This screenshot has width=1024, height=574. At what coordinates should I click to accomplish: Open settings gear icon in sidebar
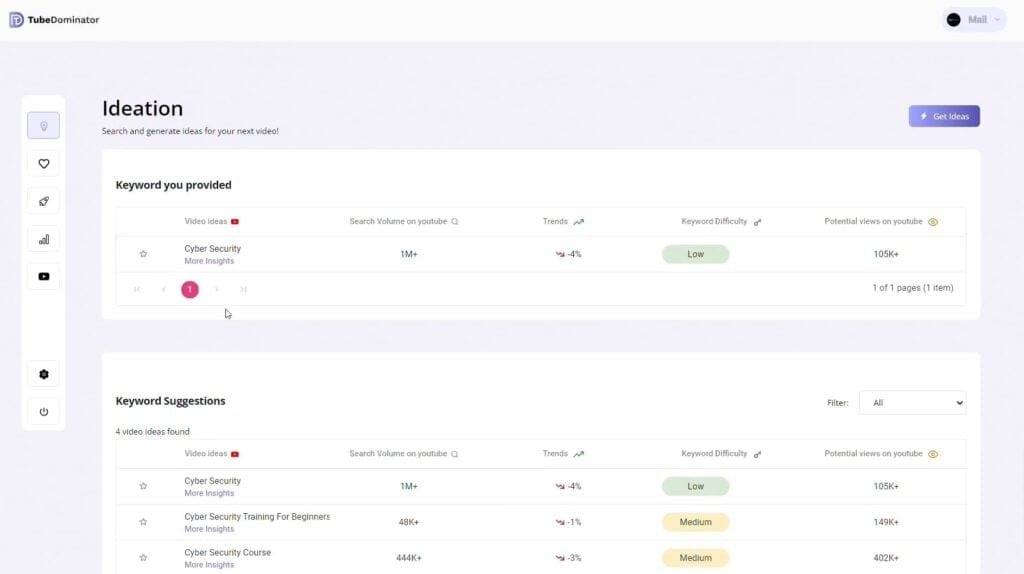coord(43,374)
